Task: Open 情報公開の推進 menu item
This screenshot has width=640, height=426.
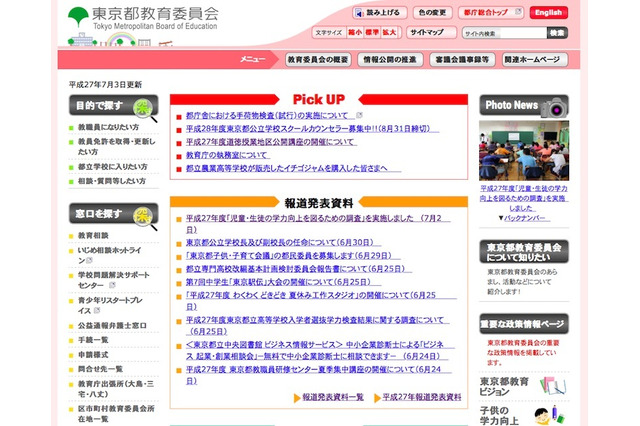Action: tap(390, 60)
